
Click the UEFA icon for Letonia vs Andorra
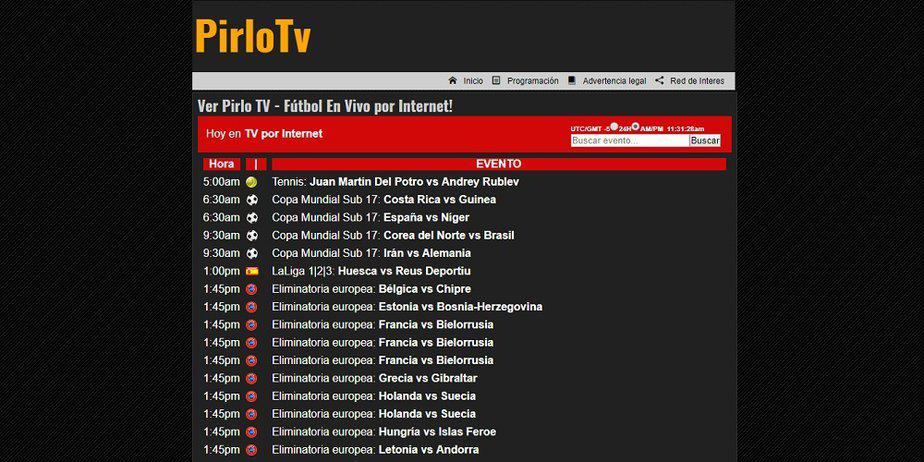tap(252, 450)
